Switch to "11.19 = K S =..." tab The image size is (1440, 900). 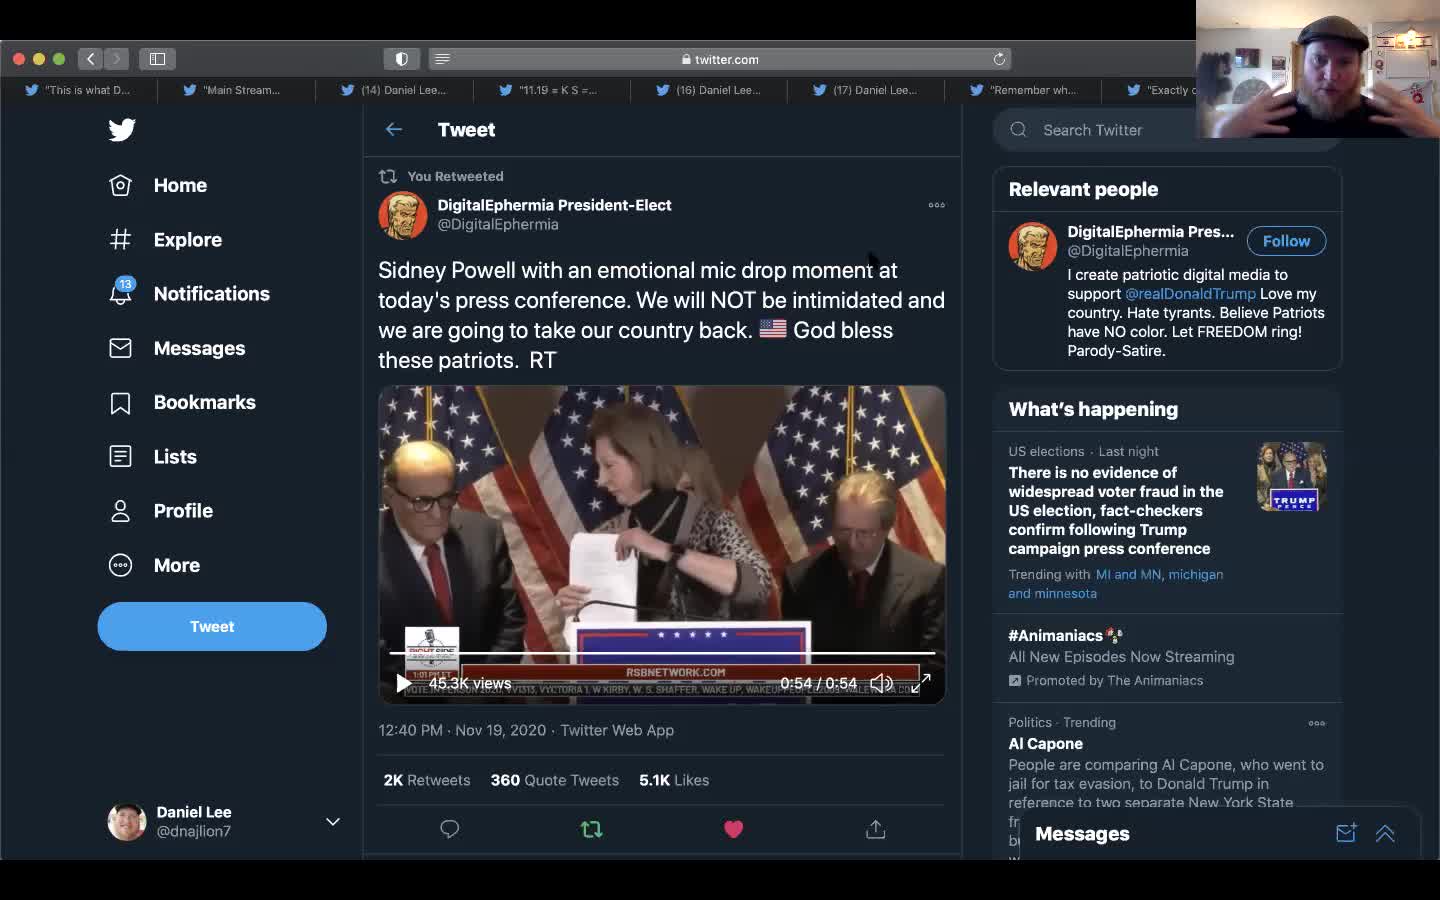(551, 90)
